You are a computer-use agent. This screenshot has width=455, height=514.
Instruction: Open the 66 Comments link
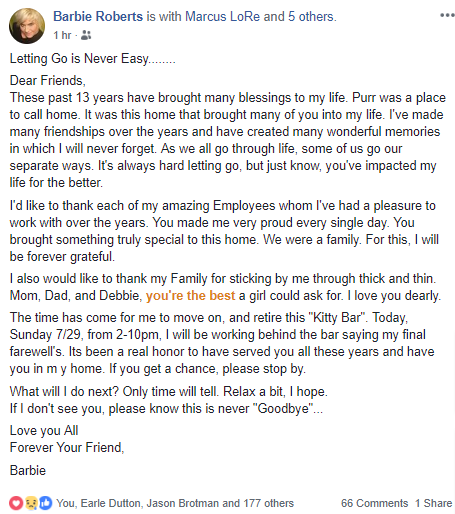(374, 503)
